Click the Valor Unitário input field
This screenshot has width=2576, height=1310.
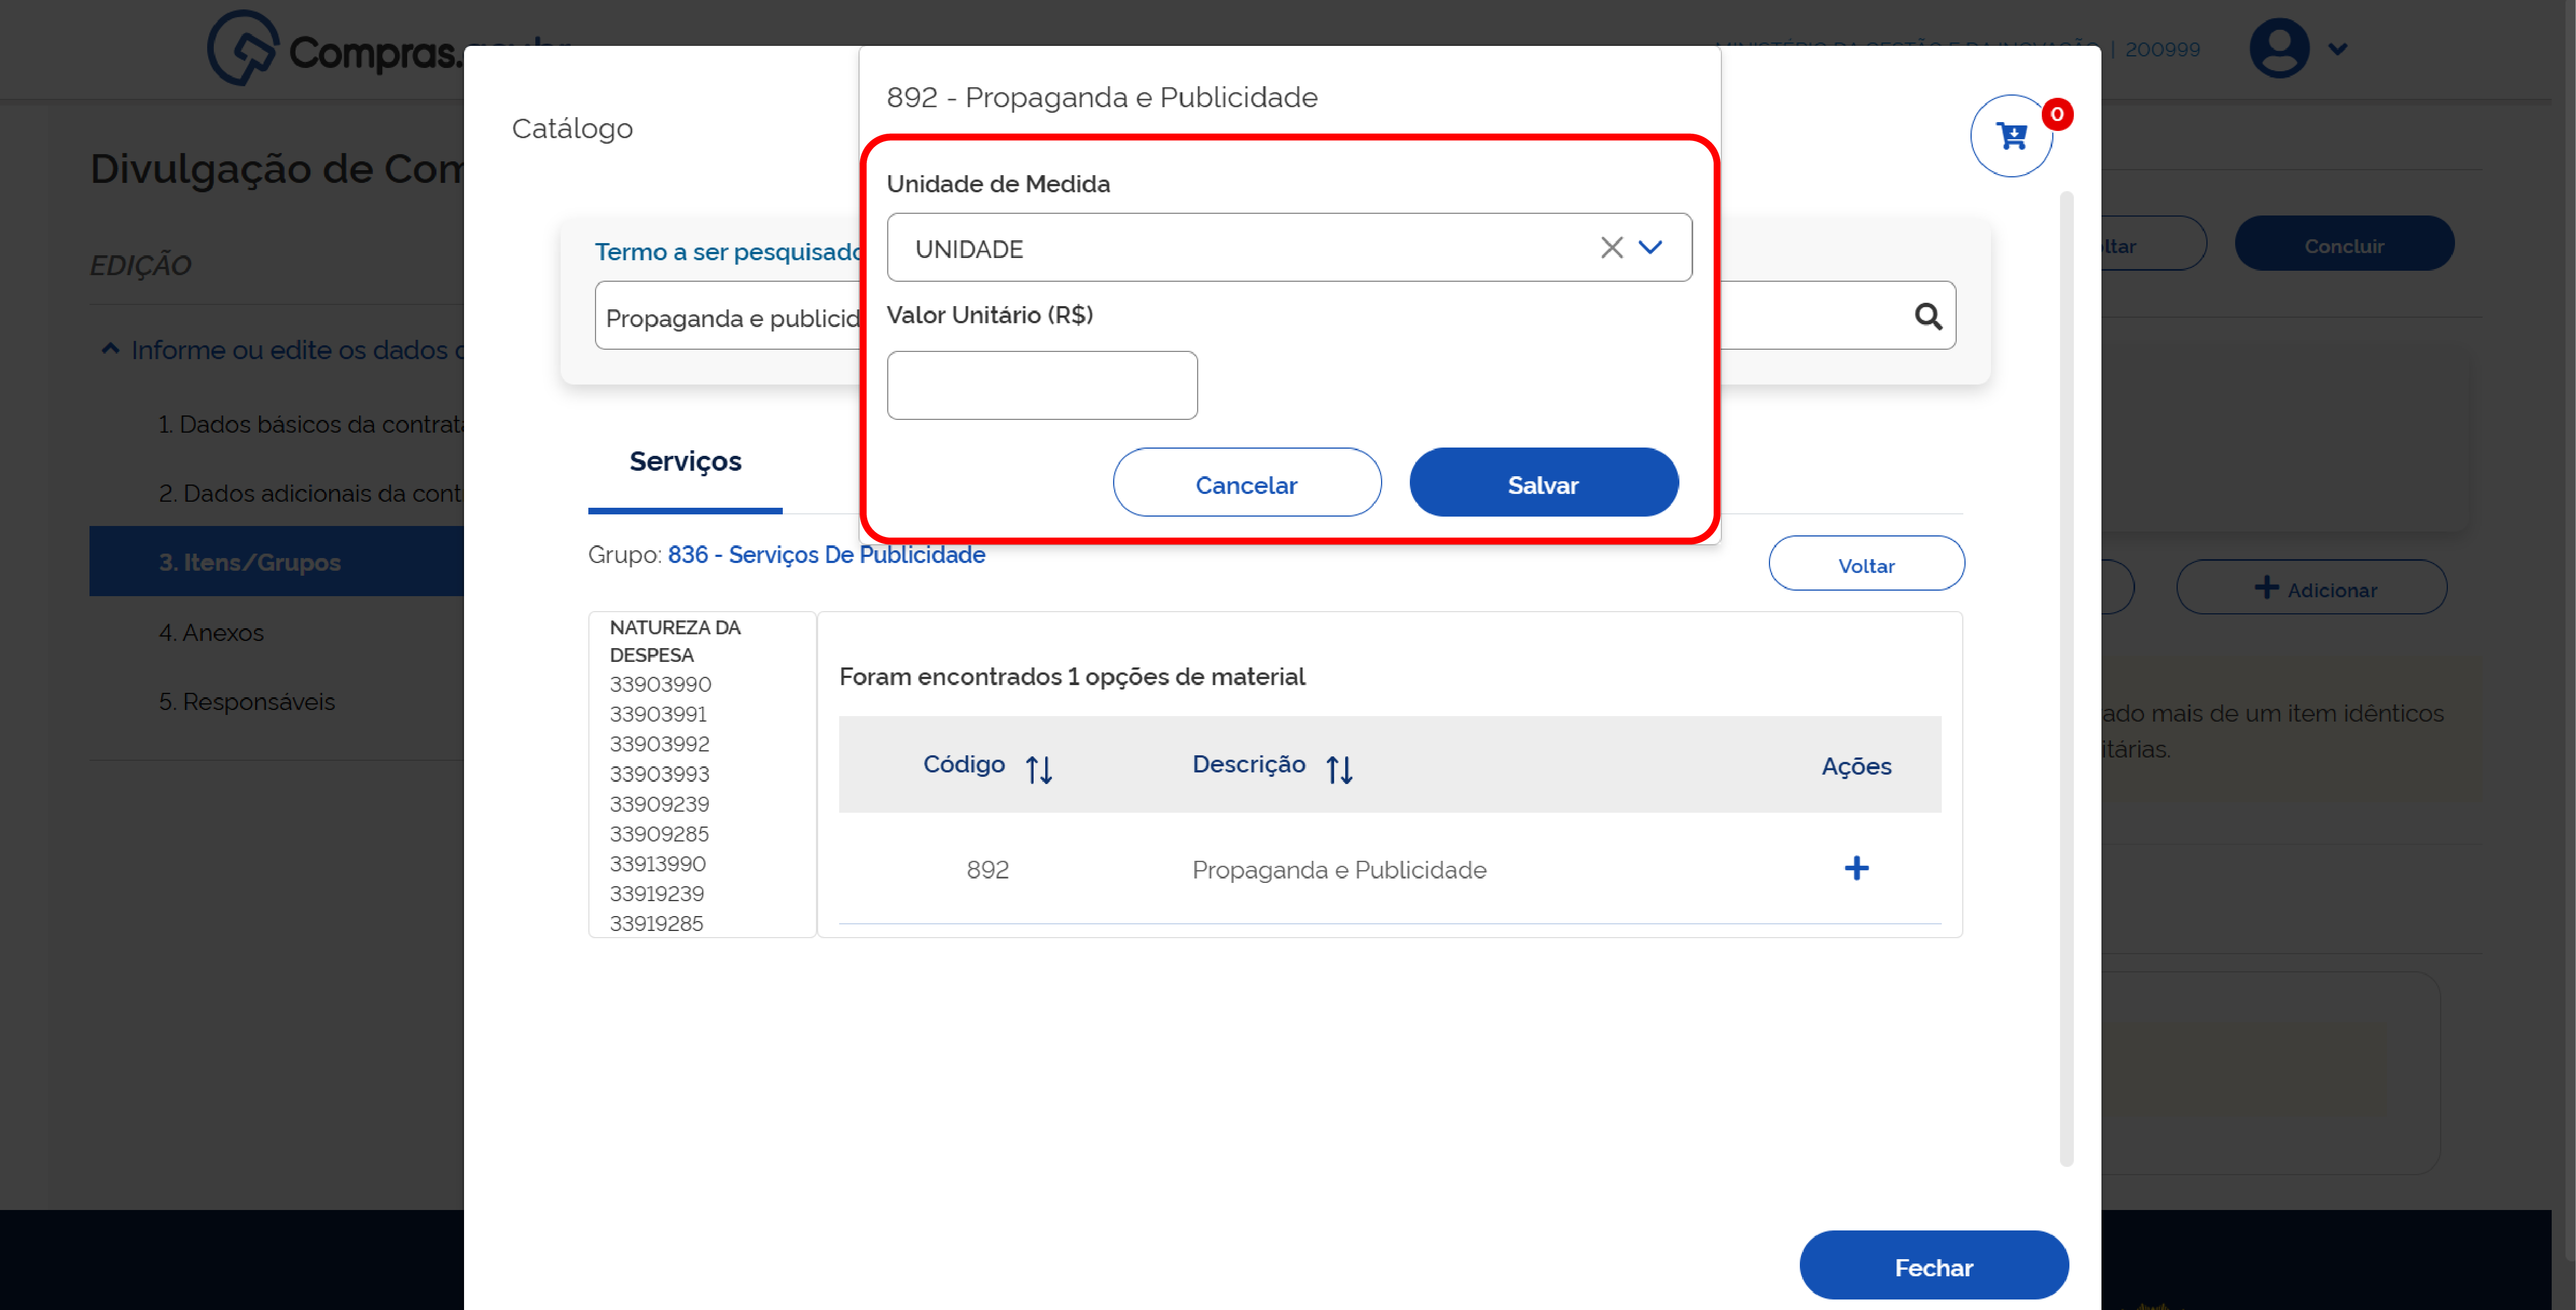click(1042, 385)
